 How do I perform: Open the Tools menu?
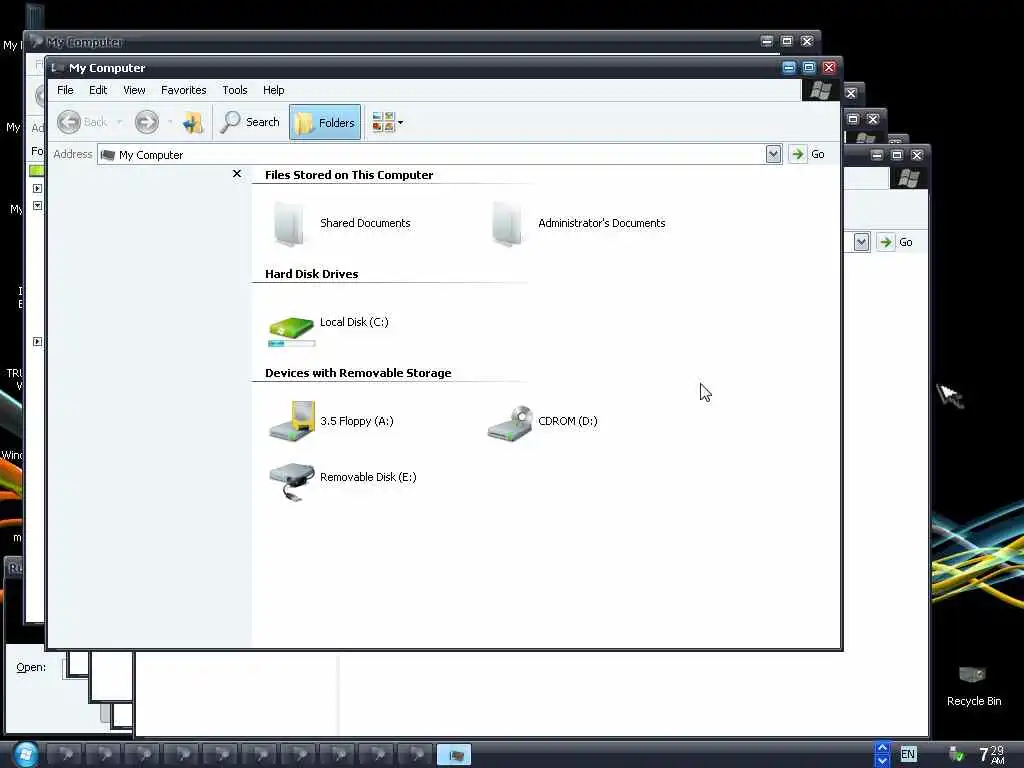click(234, 90)
